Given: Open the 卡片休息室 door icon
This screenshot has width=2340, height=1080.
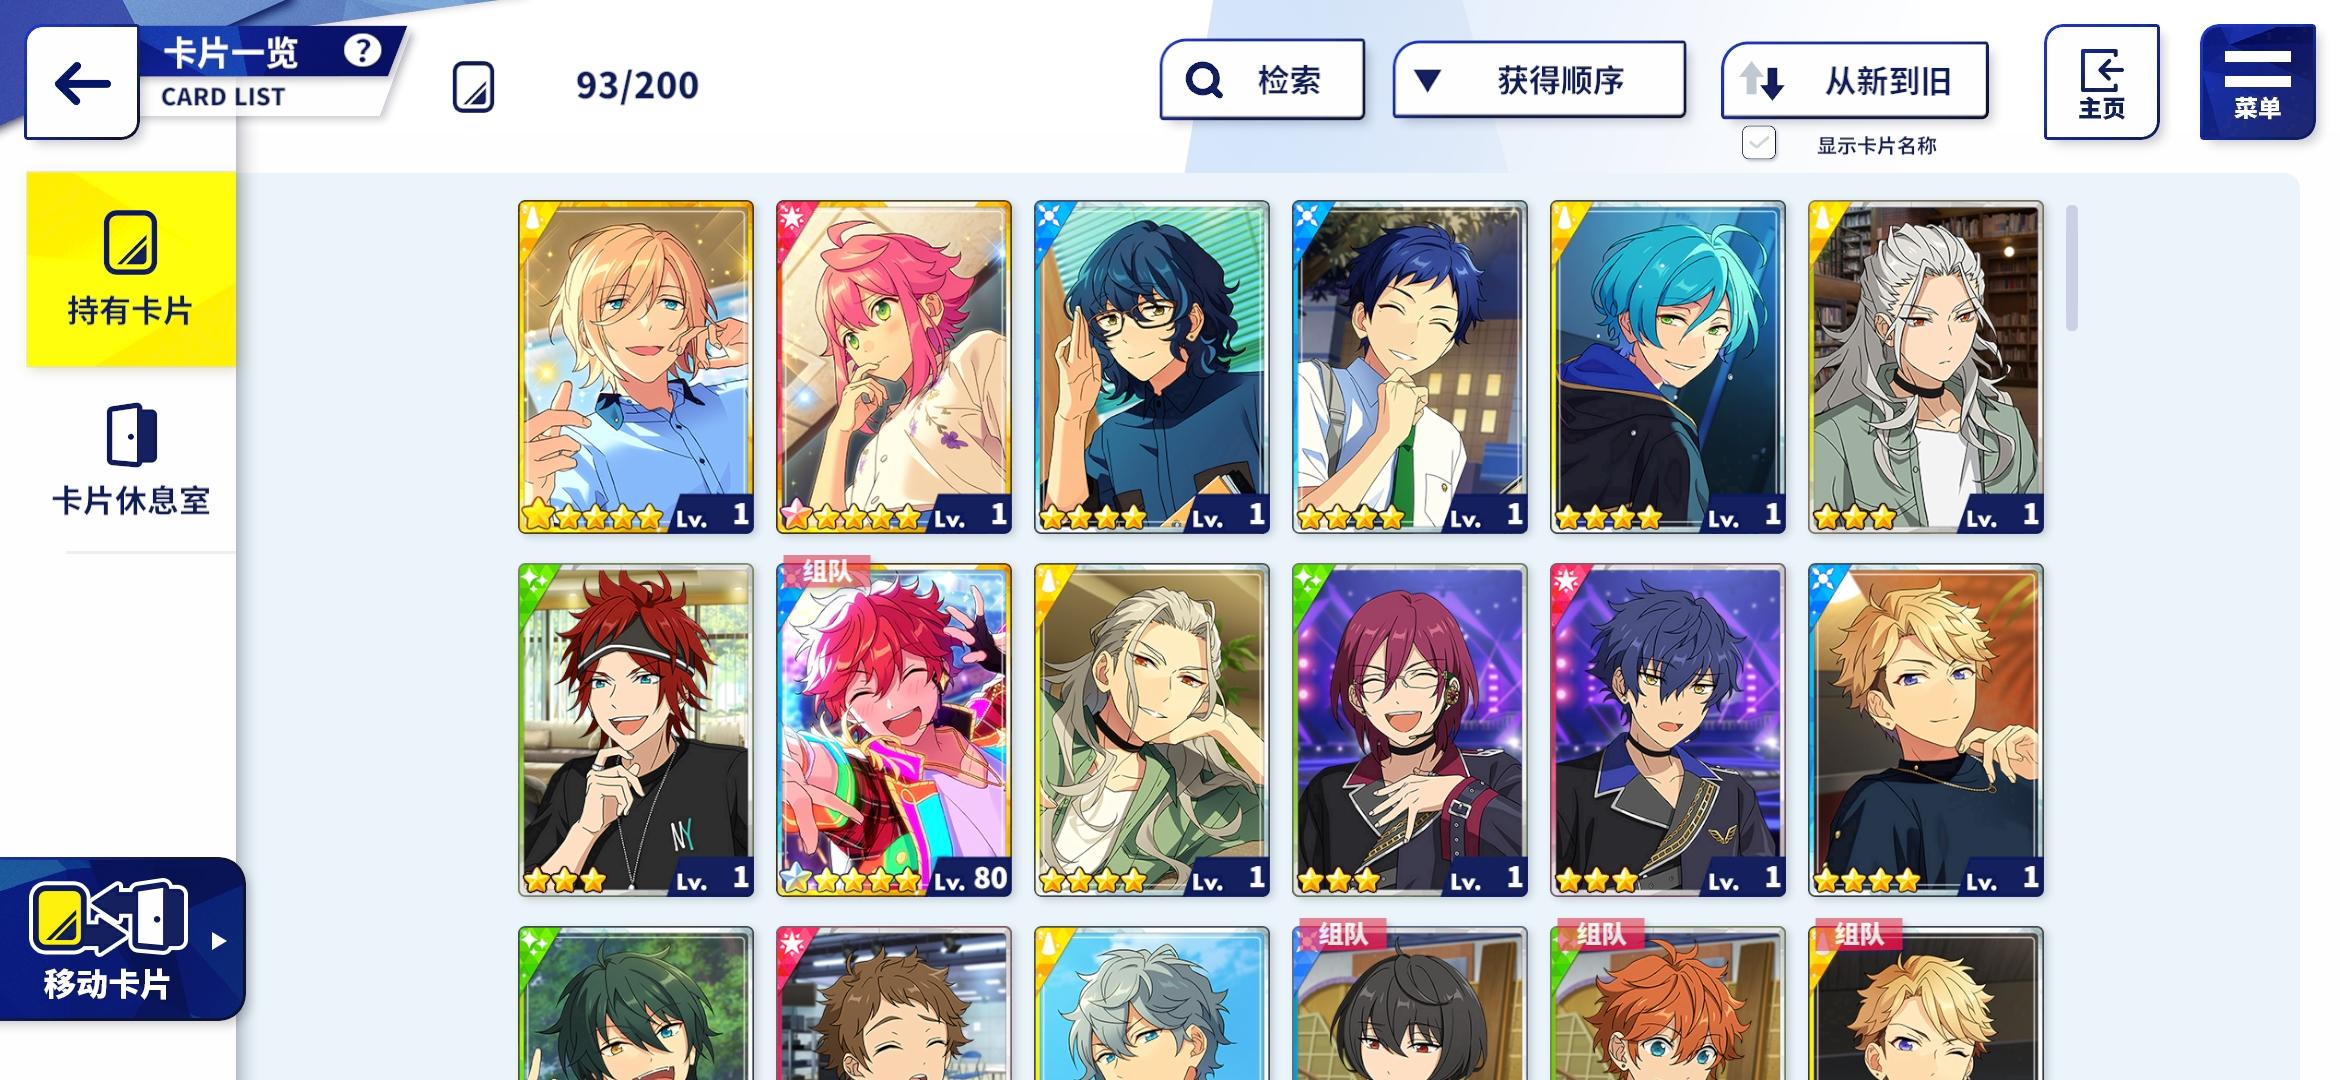Looking at the screenshot, I should (x=131, y=435).
